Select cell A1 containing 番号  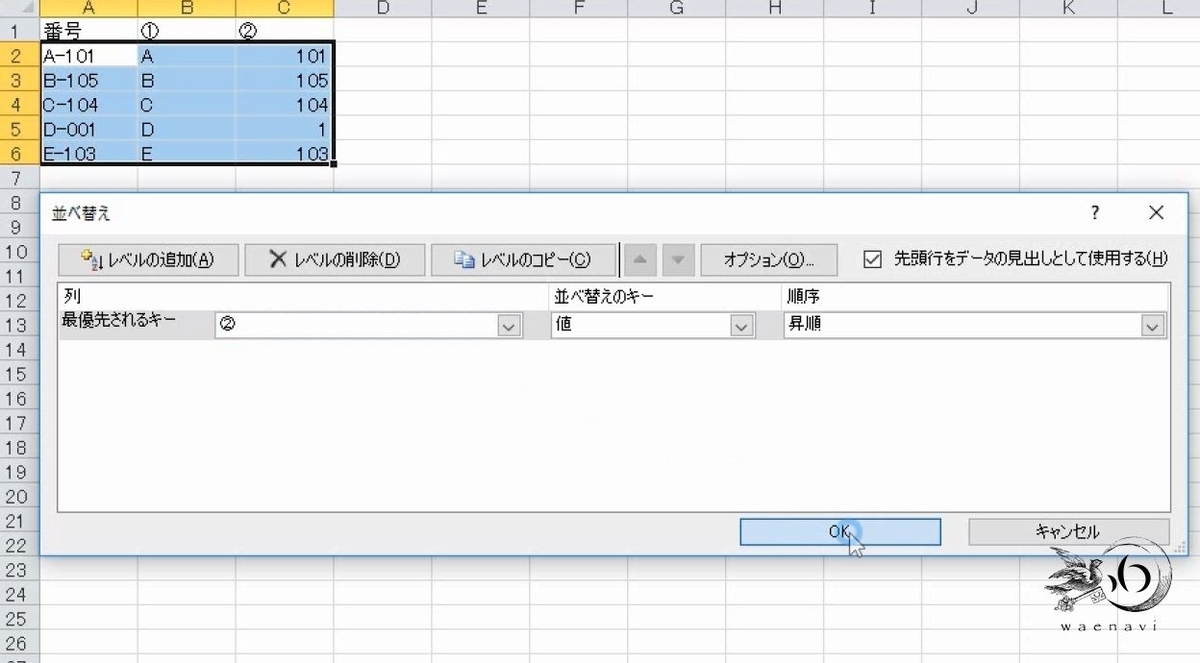88,31
